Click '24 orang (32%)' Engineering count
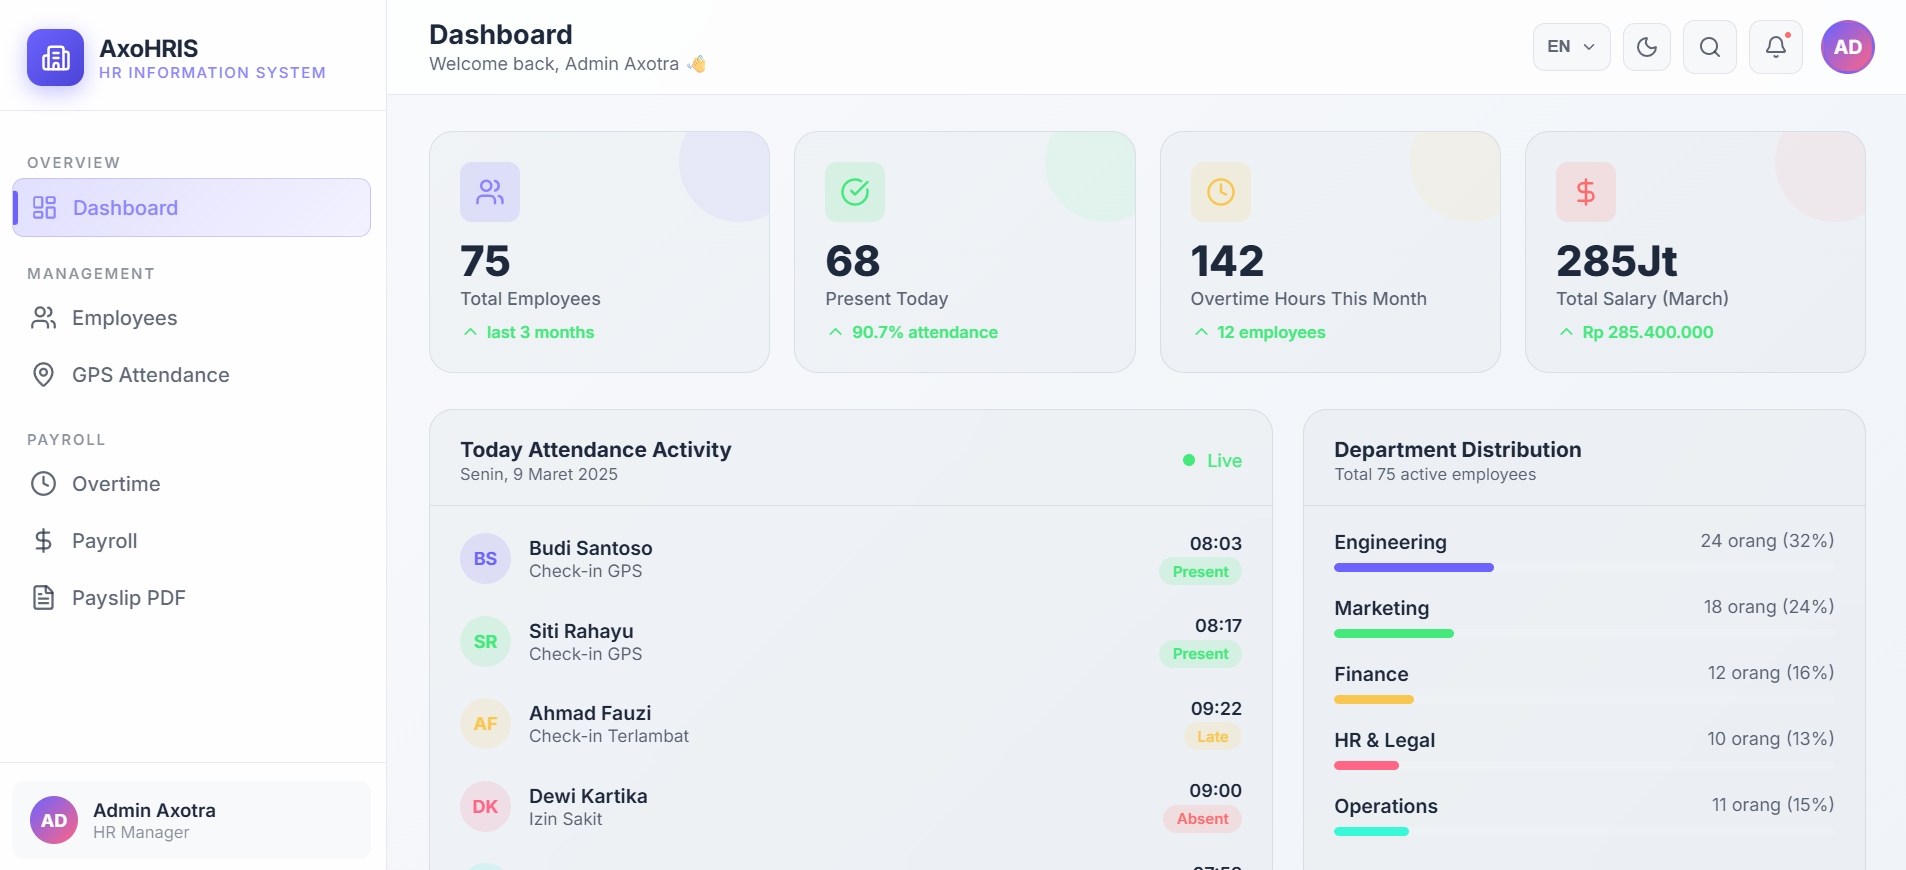 pyautogui.click(x=1767, y=541)
